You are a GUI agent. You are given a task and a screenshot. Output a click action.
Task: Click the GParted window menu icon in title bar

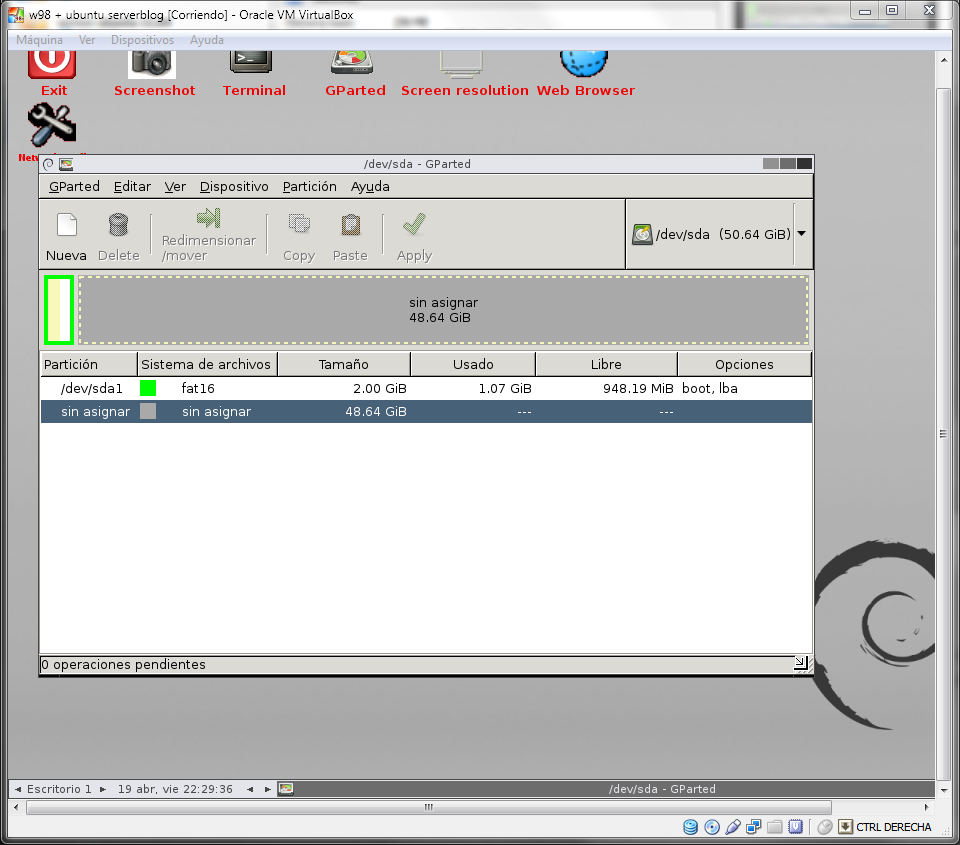[66, 164]
